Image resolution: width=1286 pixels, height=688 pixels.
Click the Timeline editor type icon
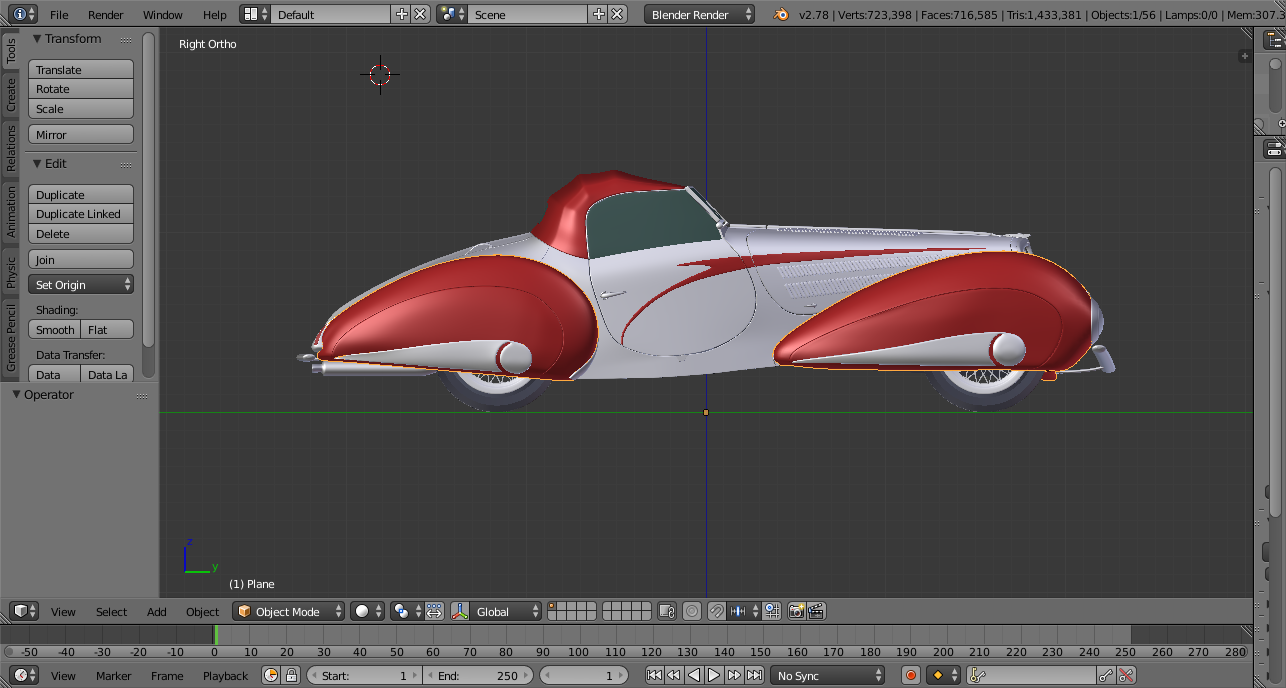pos(21,675)
